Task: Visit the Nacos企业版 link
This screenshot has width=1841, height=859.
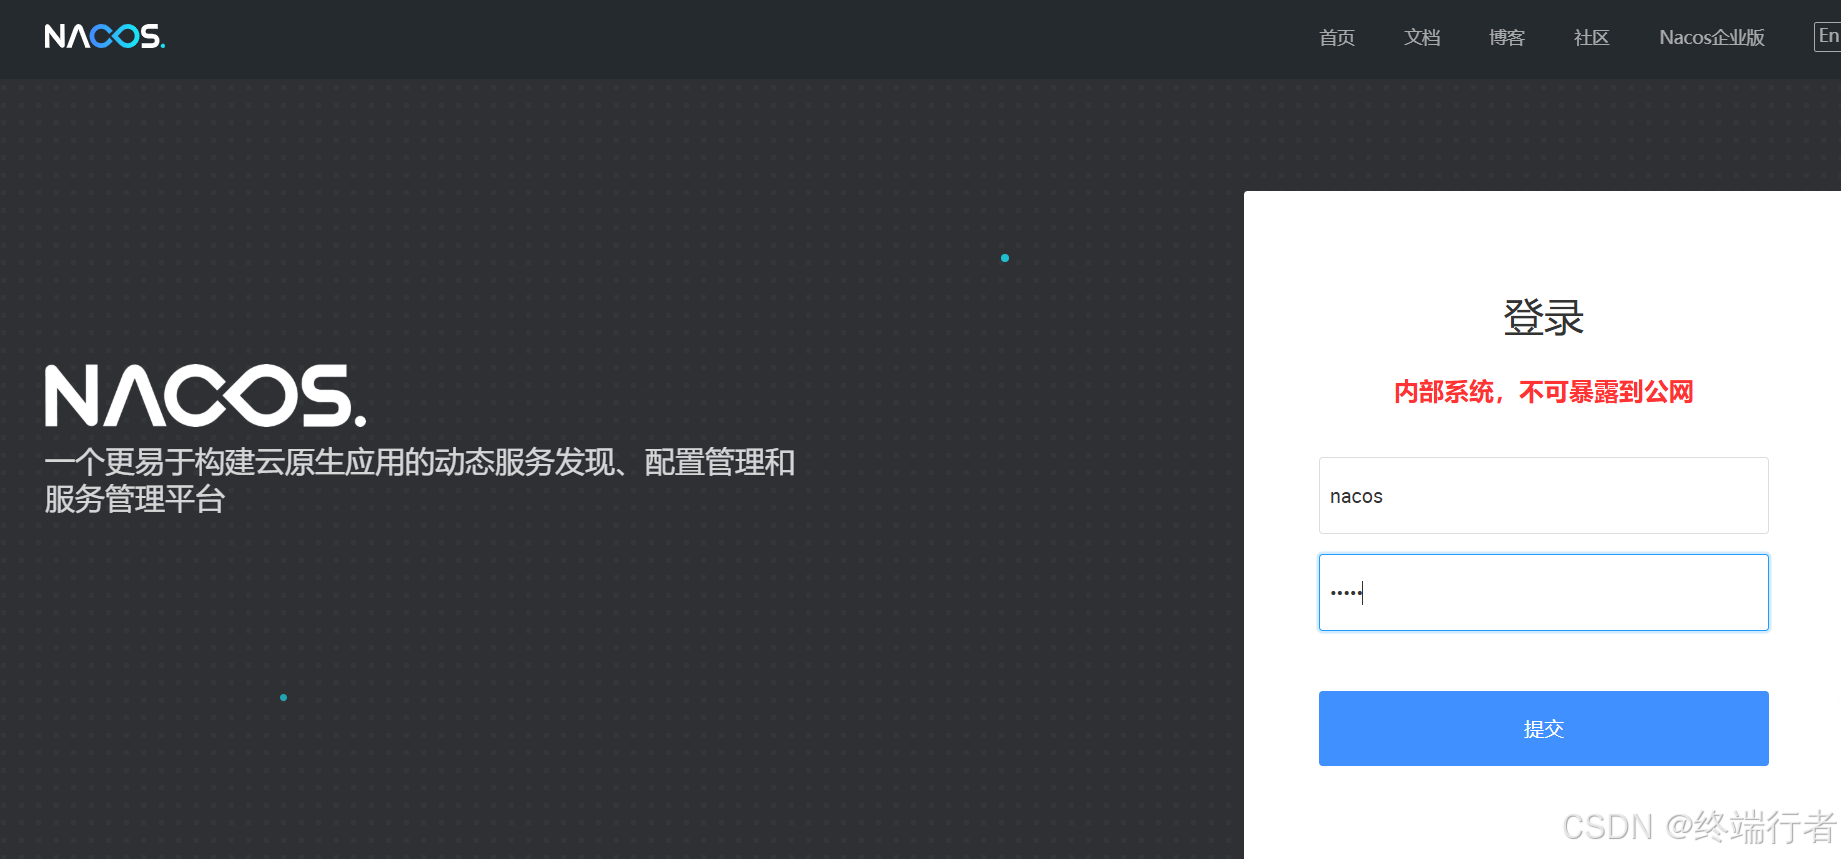Action: tap(1712, 38)
